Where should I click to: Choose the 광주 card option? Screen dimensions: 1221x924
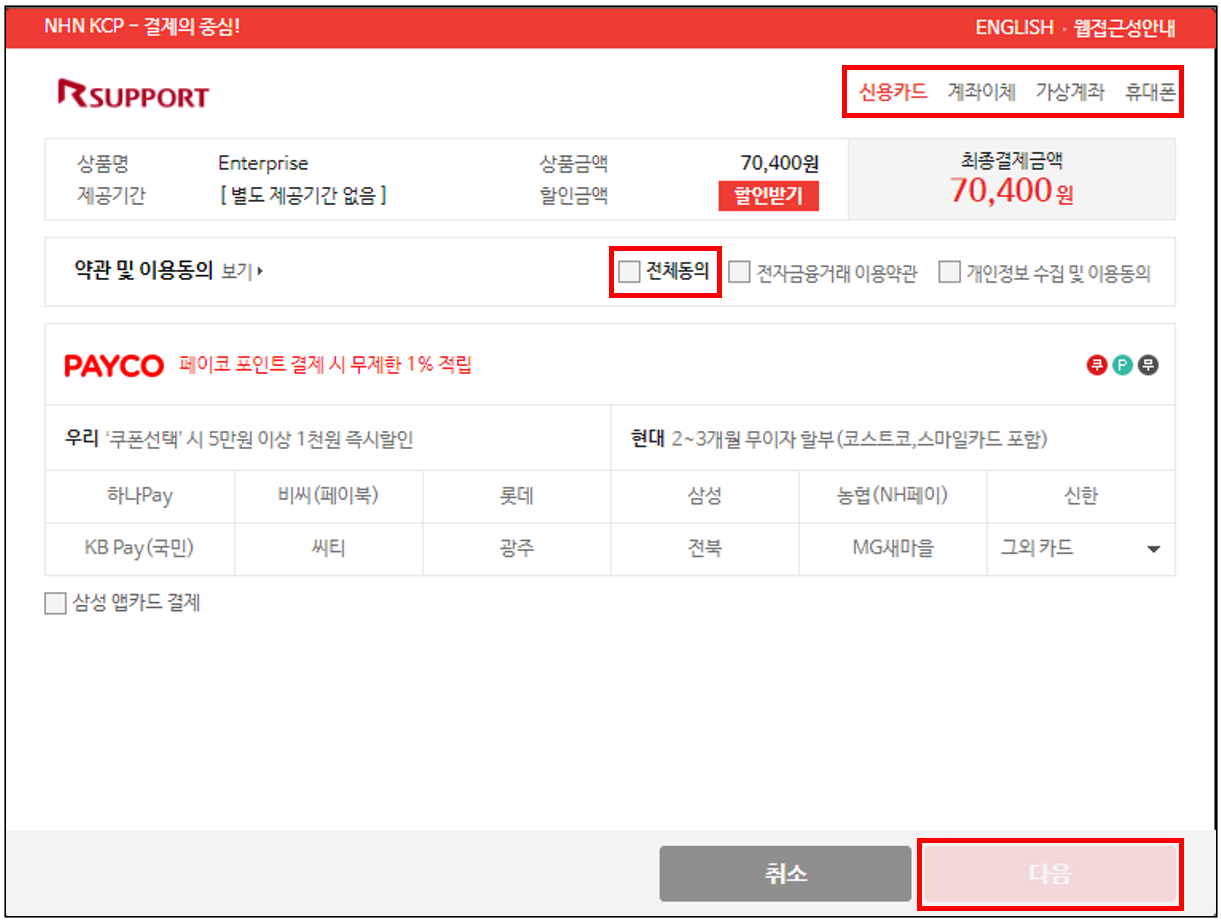pos(517,549)
